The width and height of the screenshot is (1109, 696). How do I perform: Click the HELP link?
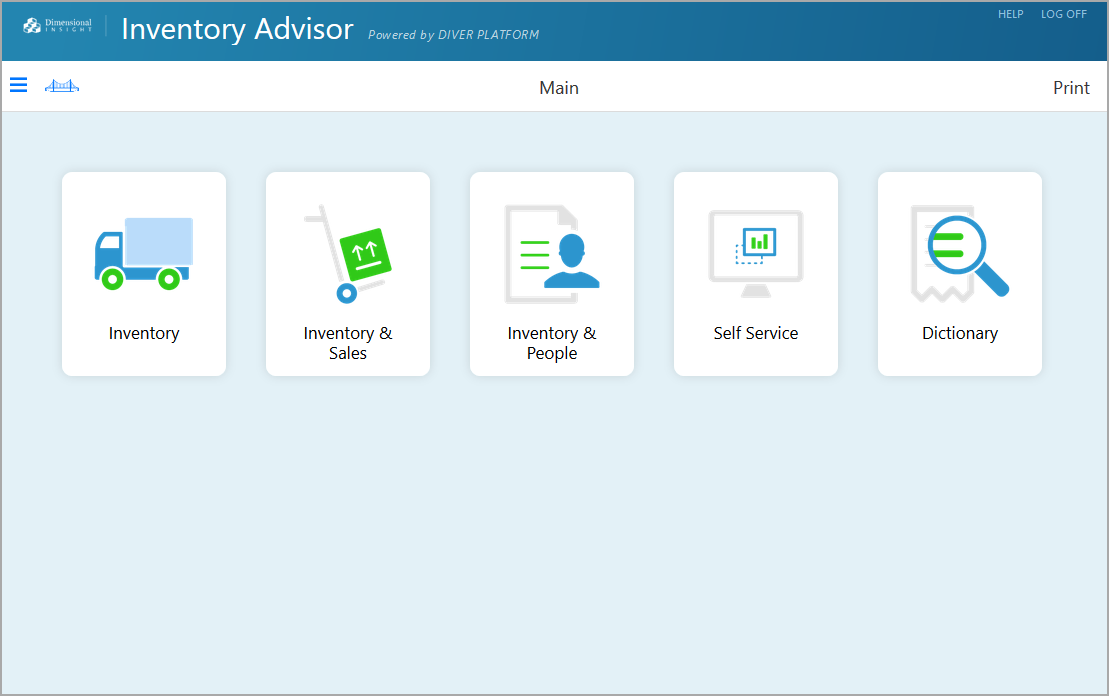pos(1010,14)
